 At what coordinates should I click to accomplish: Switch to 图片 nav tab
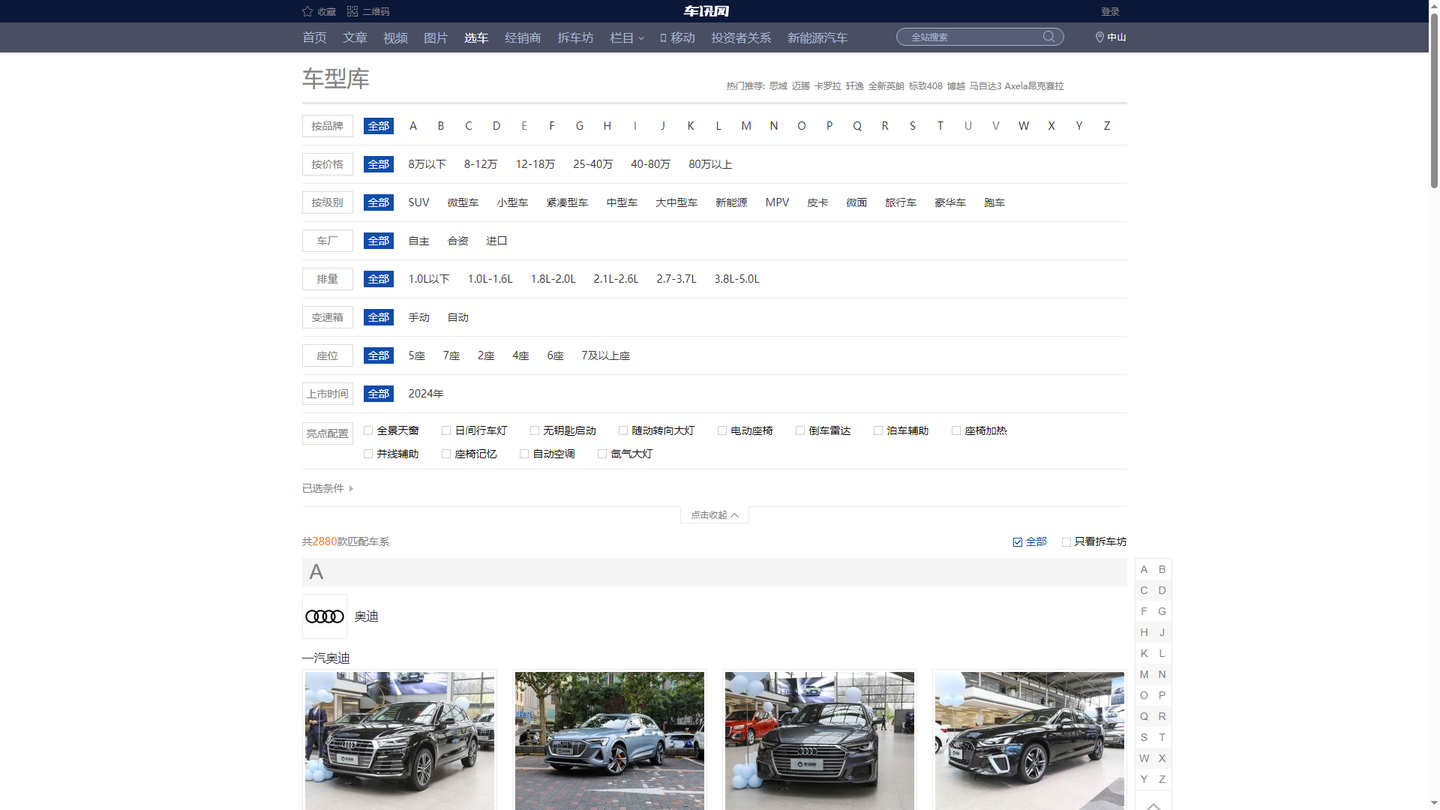click(x=436, y=38)
